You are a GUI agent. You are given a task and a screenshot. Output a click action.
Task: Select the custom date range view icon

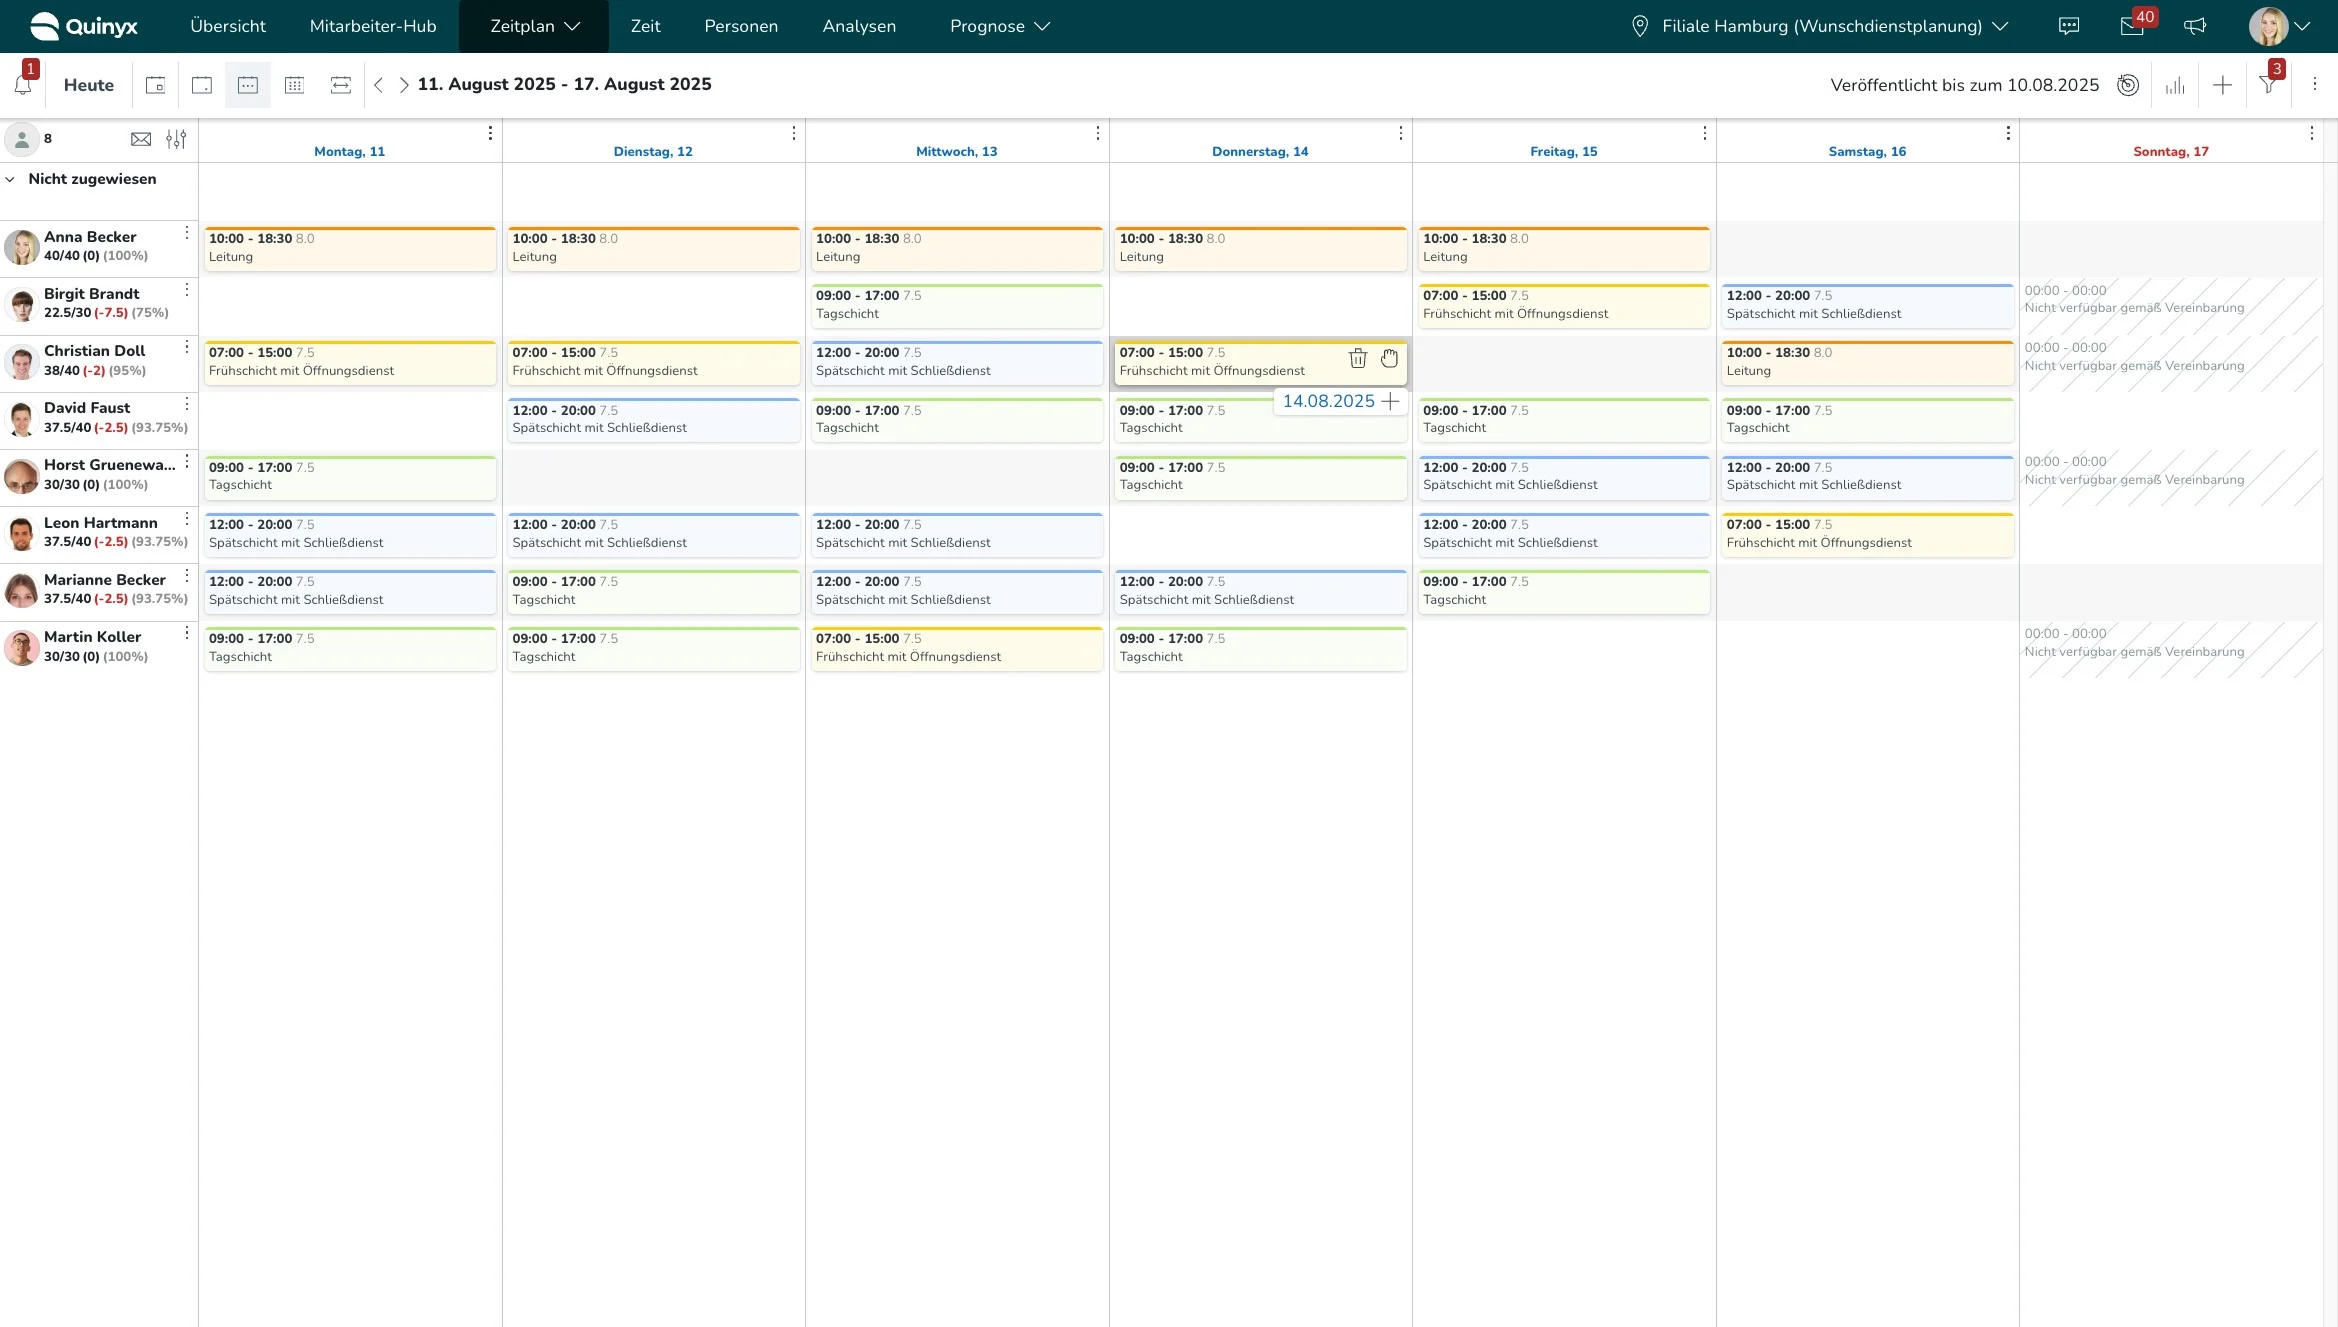[x=341, y=85]
